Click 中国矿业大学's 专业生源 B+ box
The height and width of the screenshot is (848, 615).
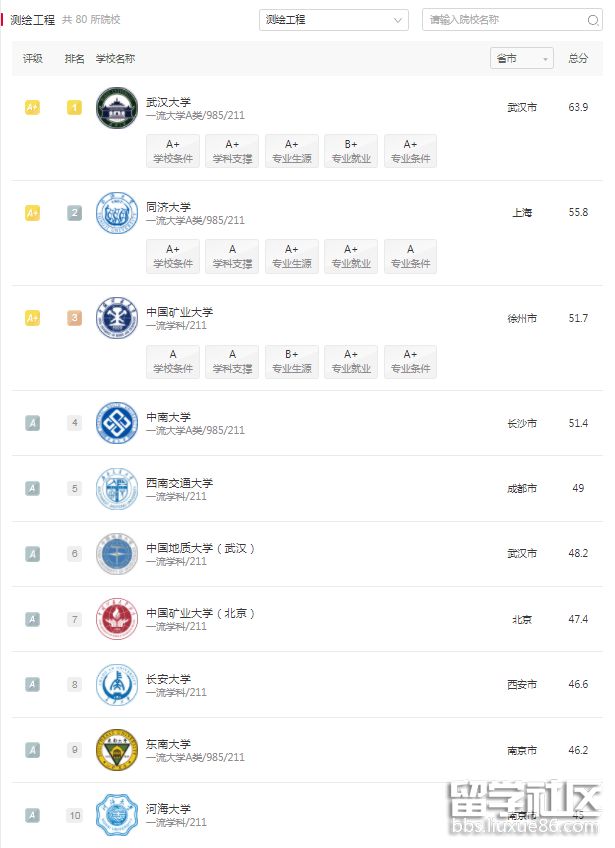[x=291, y=361]
